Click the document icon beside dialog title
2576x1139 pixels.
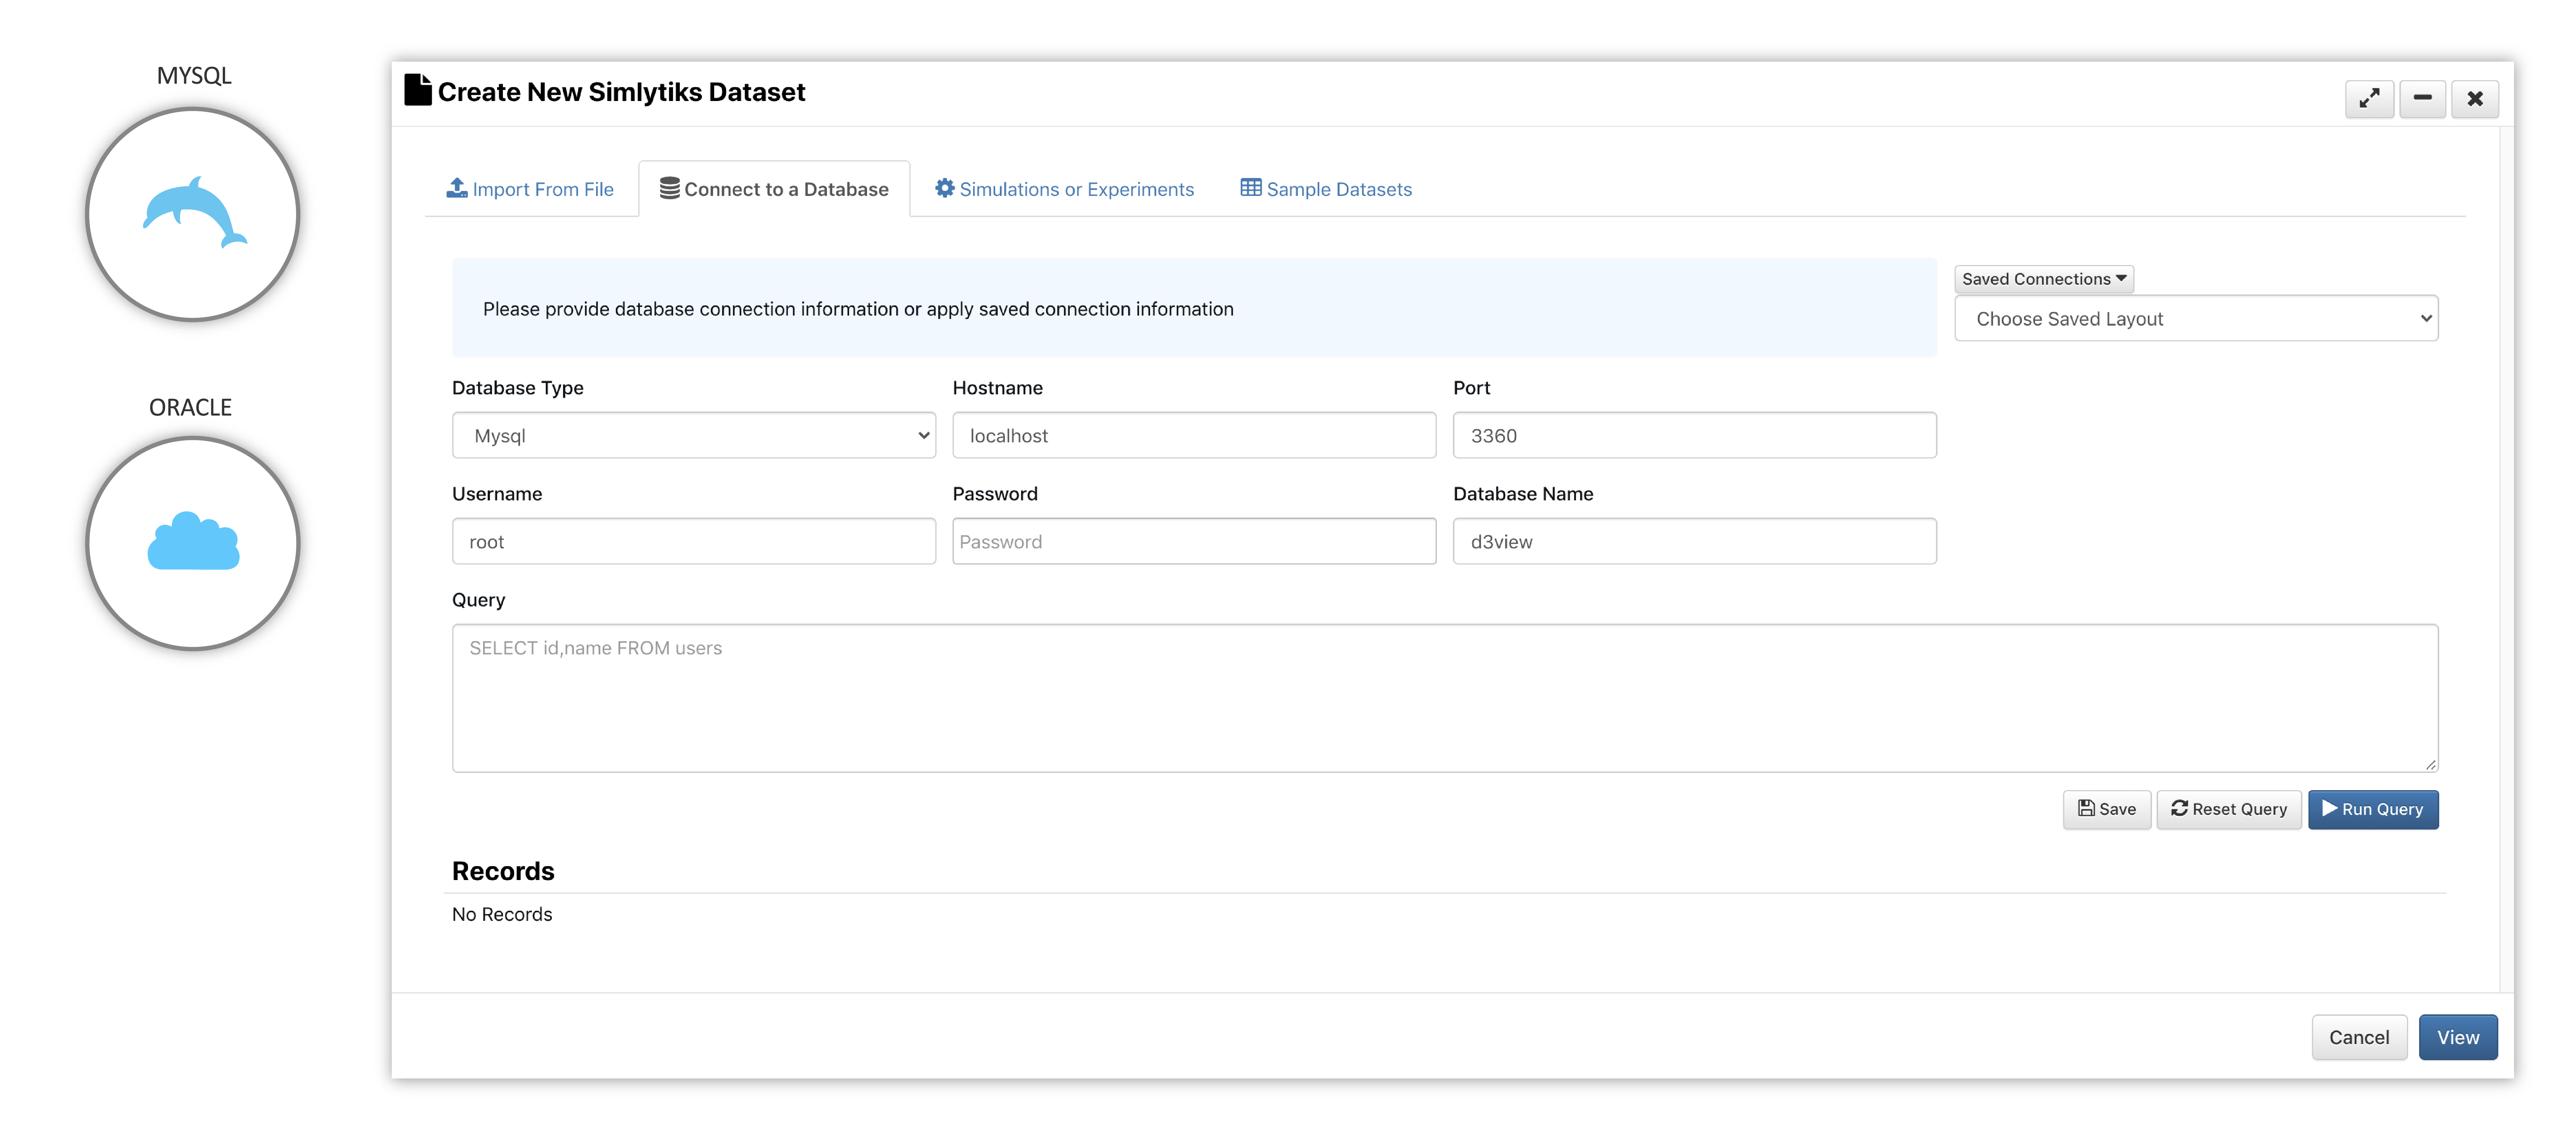coord(418,90)
